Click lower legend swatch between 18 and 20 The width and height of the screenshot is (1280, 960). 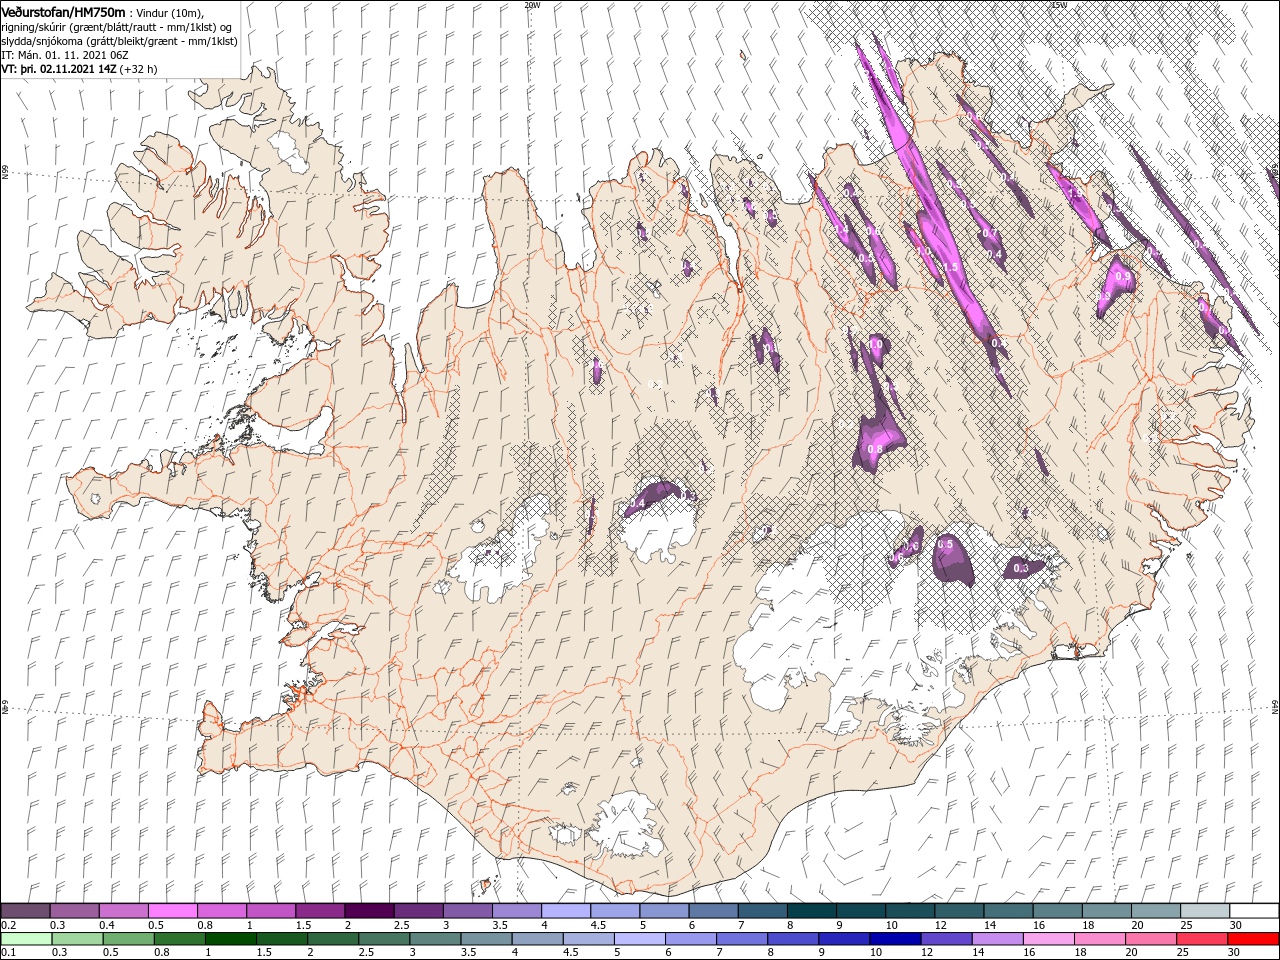(x=1100, y=939)
